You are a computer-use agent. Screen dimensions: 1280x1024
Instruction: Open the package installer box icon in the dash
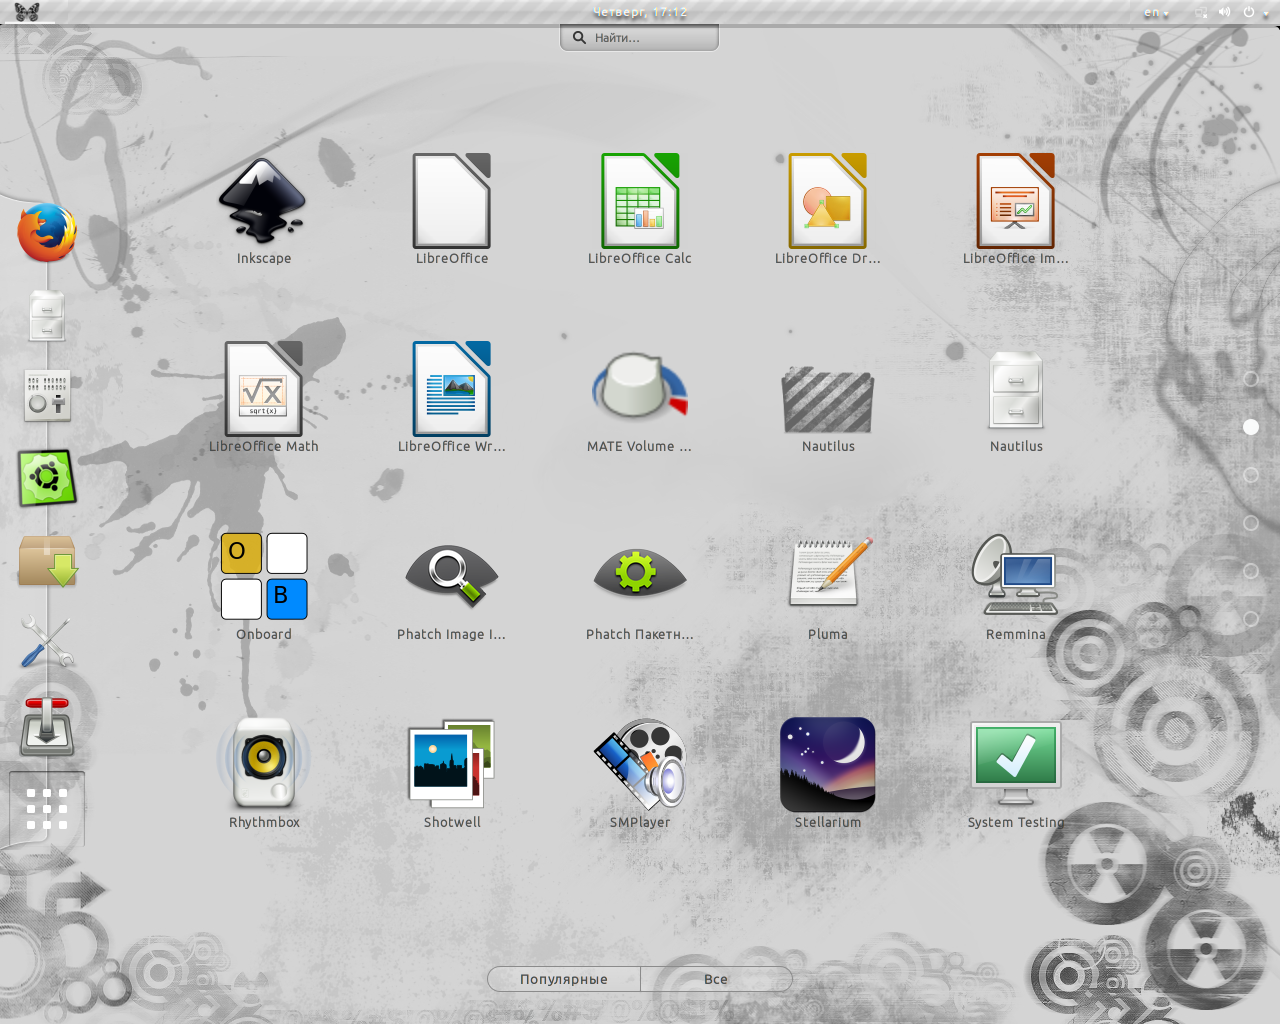(47, 561)
